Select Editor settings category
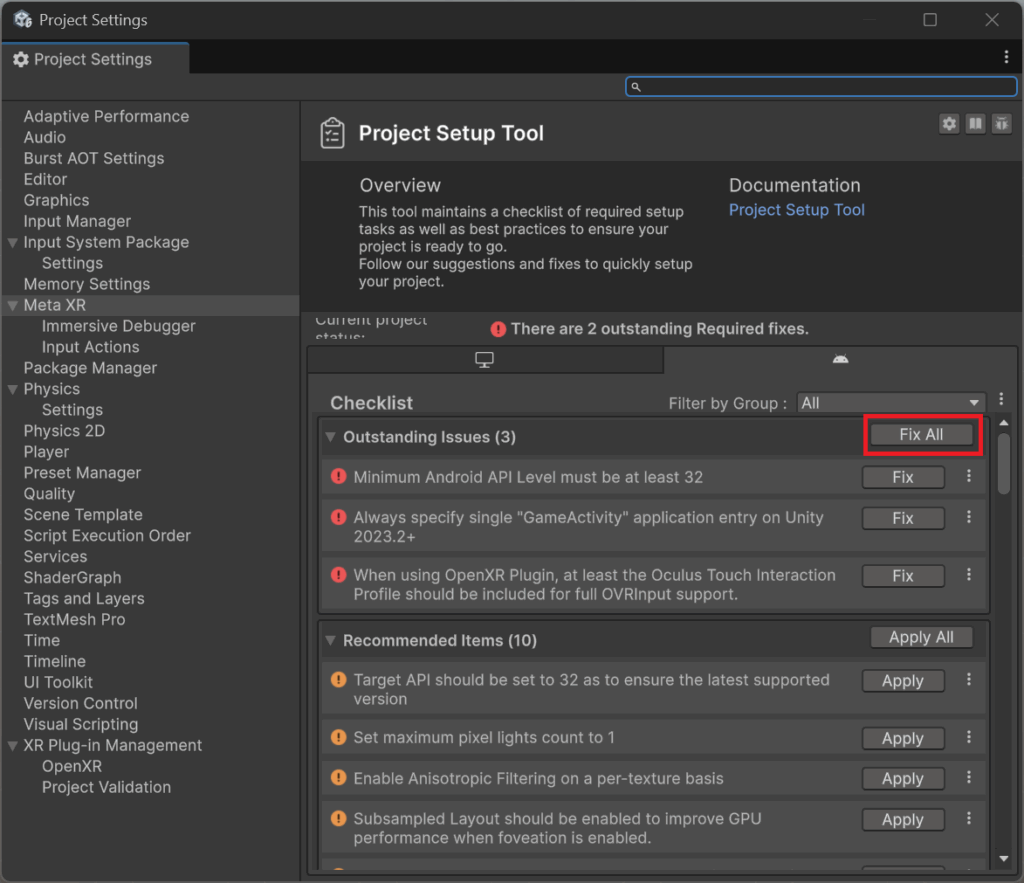Image resolution: width=1024 pixels, height=883 pixels. click(46, 179)
